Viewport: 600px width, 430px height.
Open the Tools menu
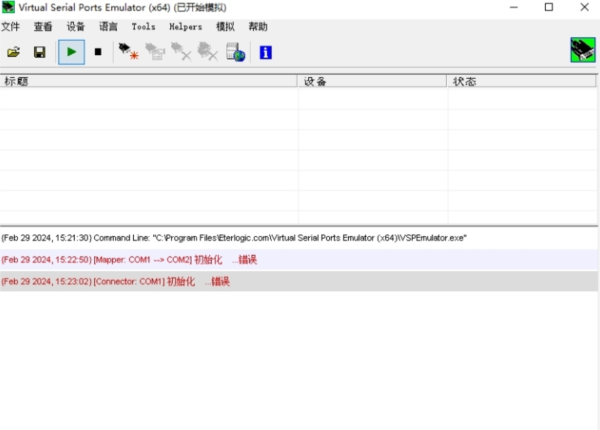coord(143,27)
